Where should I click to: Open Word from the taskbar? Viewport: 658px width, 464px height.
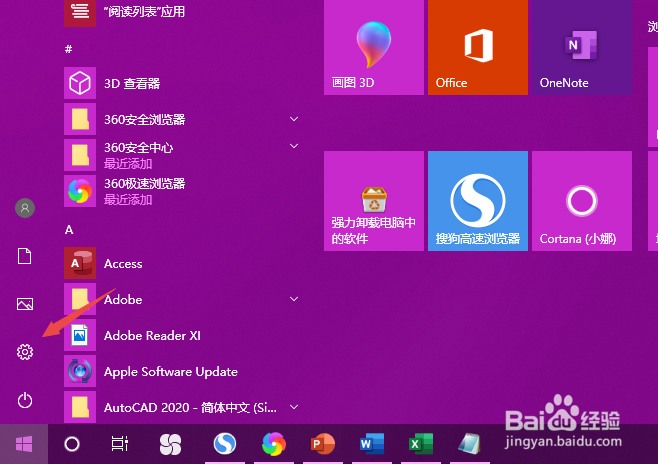tap(371, 444)
